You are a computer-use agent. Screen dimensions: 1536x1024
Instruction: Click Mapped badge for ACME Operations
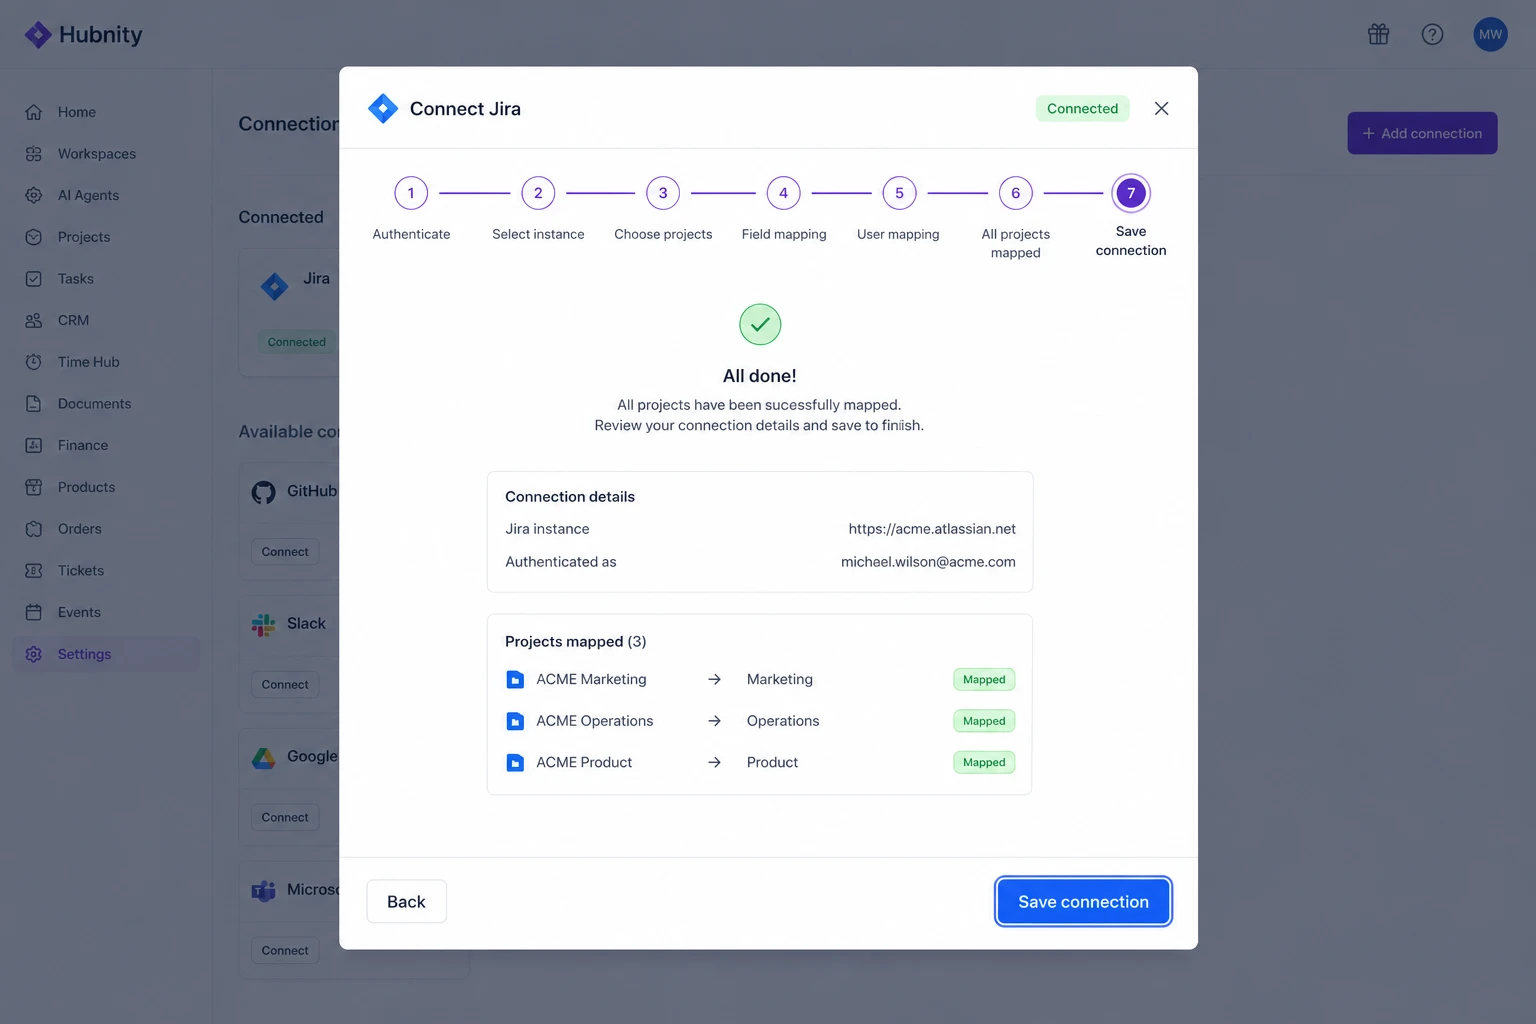[x=984, y=721]
